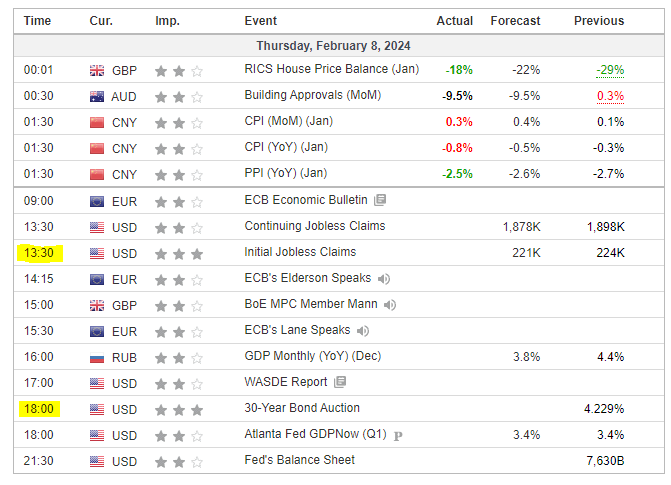Click the importance stars for Initial Jobless Claims
This screenshot has height=485, width=671.
pyautogui.click(x=178, y=253)
